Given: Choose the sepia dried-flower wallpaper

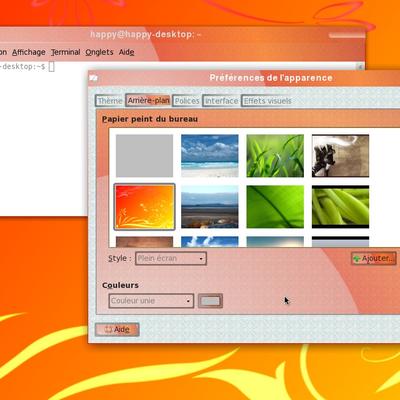Looking at the screenshot, I should point(340,156).
